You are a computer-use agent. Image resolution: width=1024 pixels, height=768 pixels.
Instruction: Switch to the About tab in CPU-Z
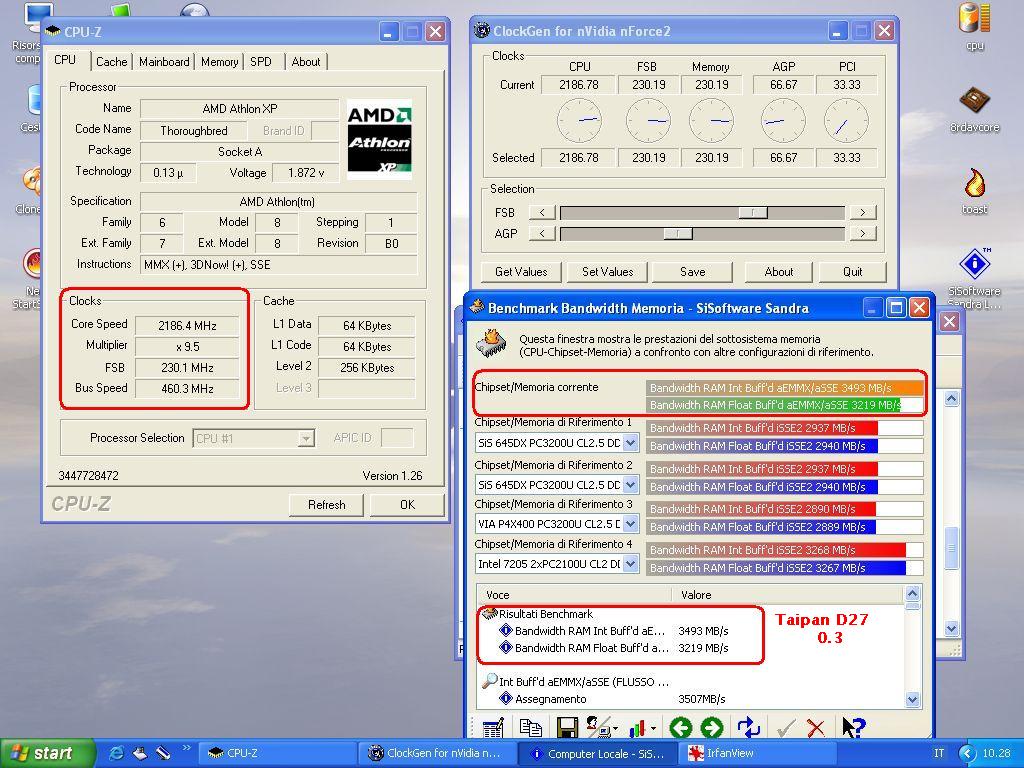pyautogui.click(x=306, y=61)
